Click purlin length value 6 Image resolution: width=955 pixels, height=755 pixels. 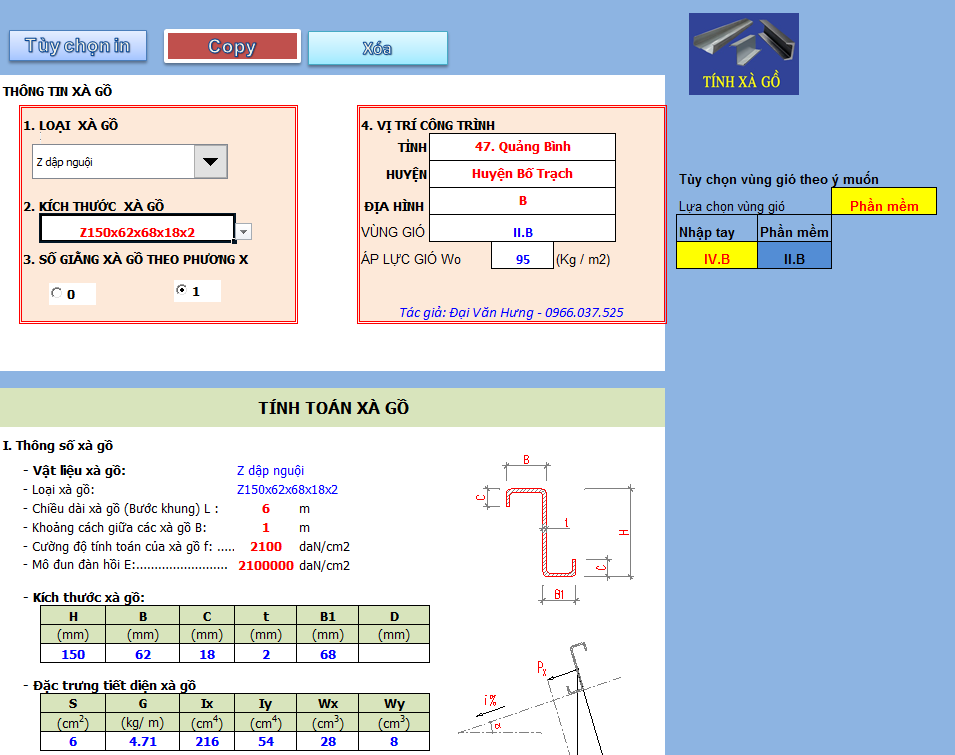(x=266, y=508)
